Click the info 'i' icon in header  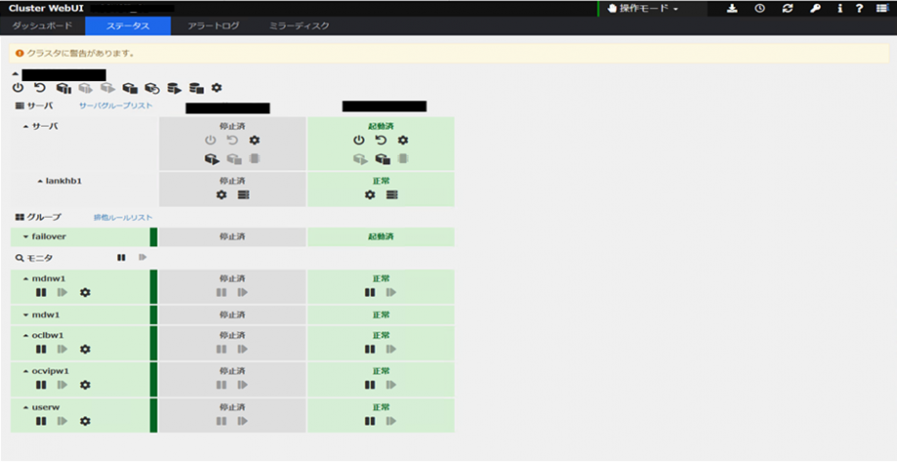839,9
